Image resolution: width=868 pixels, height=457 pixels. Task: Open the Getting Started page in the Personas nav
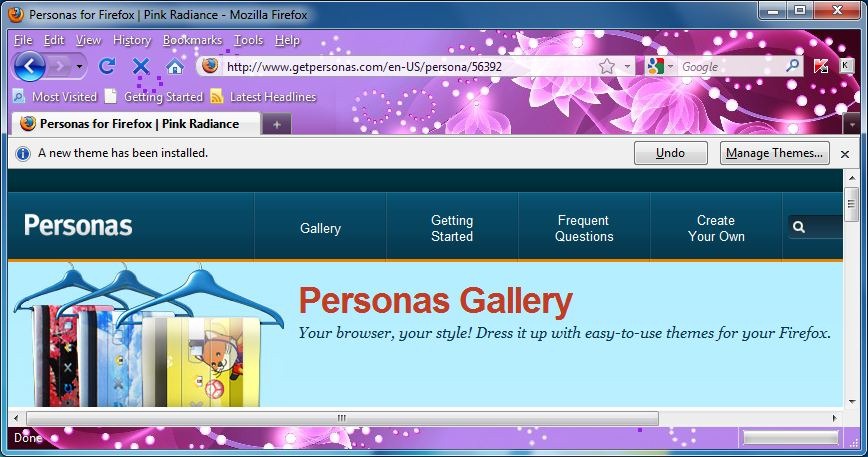pos(452,228)
